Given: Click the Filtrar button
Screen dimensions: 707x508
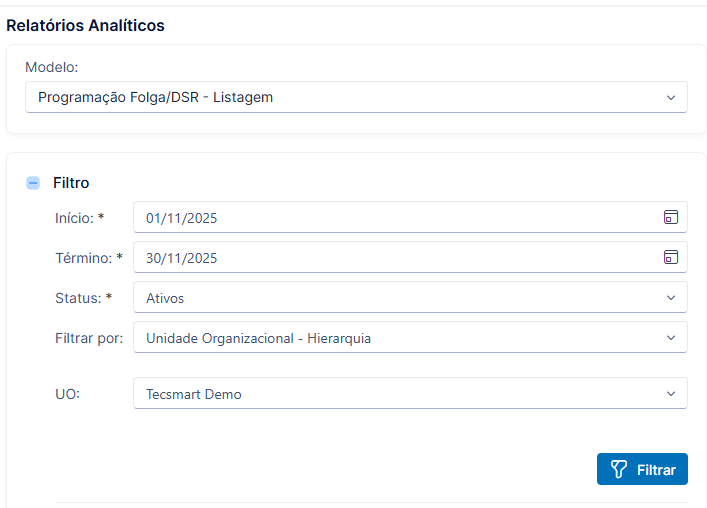Looking at the screenshot, I should coord(642,469).
